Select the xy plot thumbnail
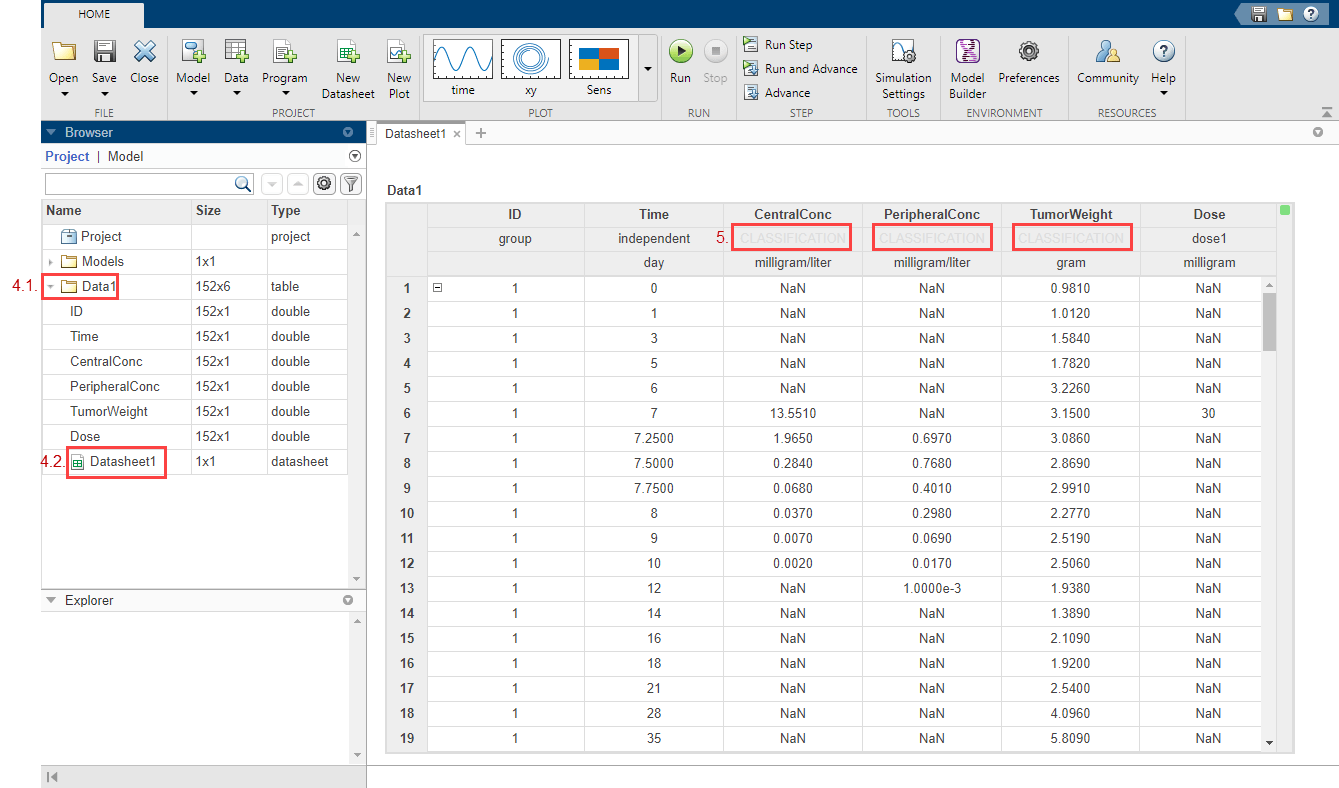The width and height of the screenshot is (1339, 788). pos(531,62)
